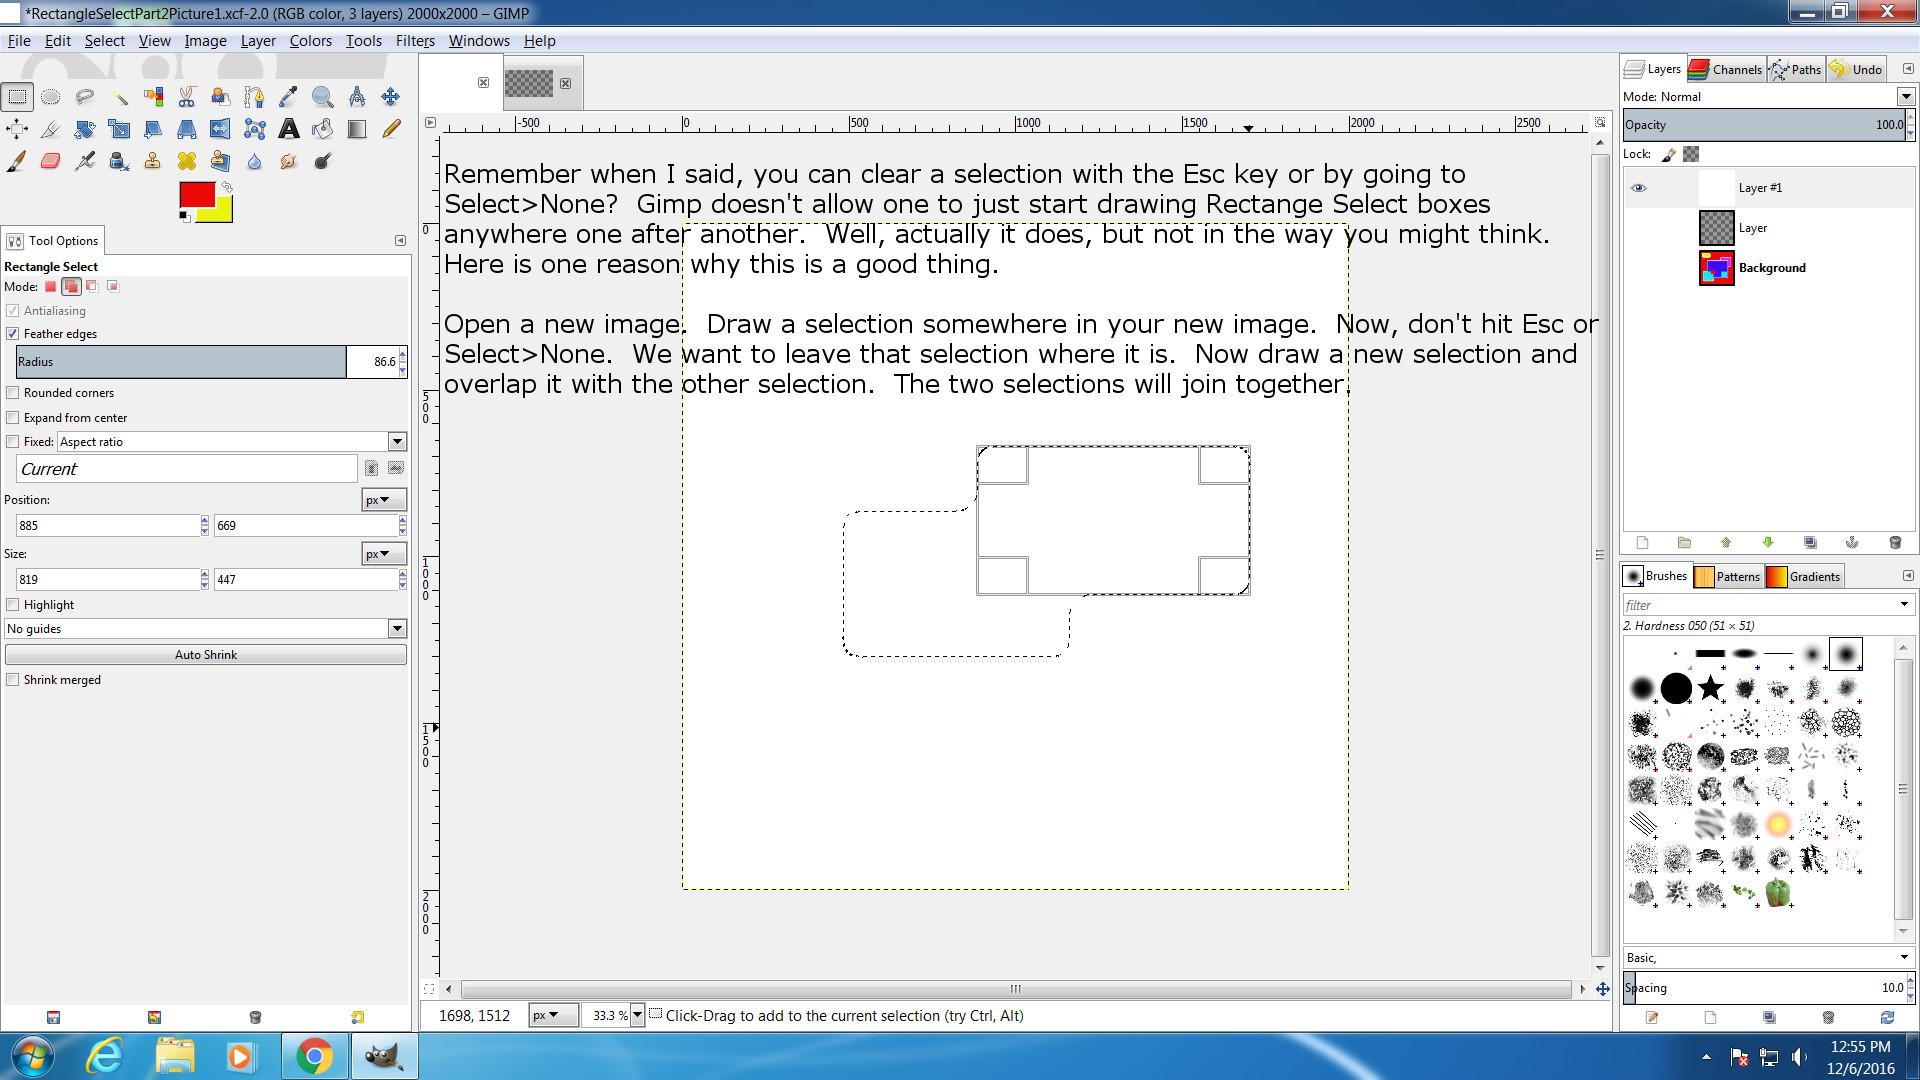Select the Zoom magnifier tool
The height and width of the screenshot is (1080, 1920).
[322, 97]
